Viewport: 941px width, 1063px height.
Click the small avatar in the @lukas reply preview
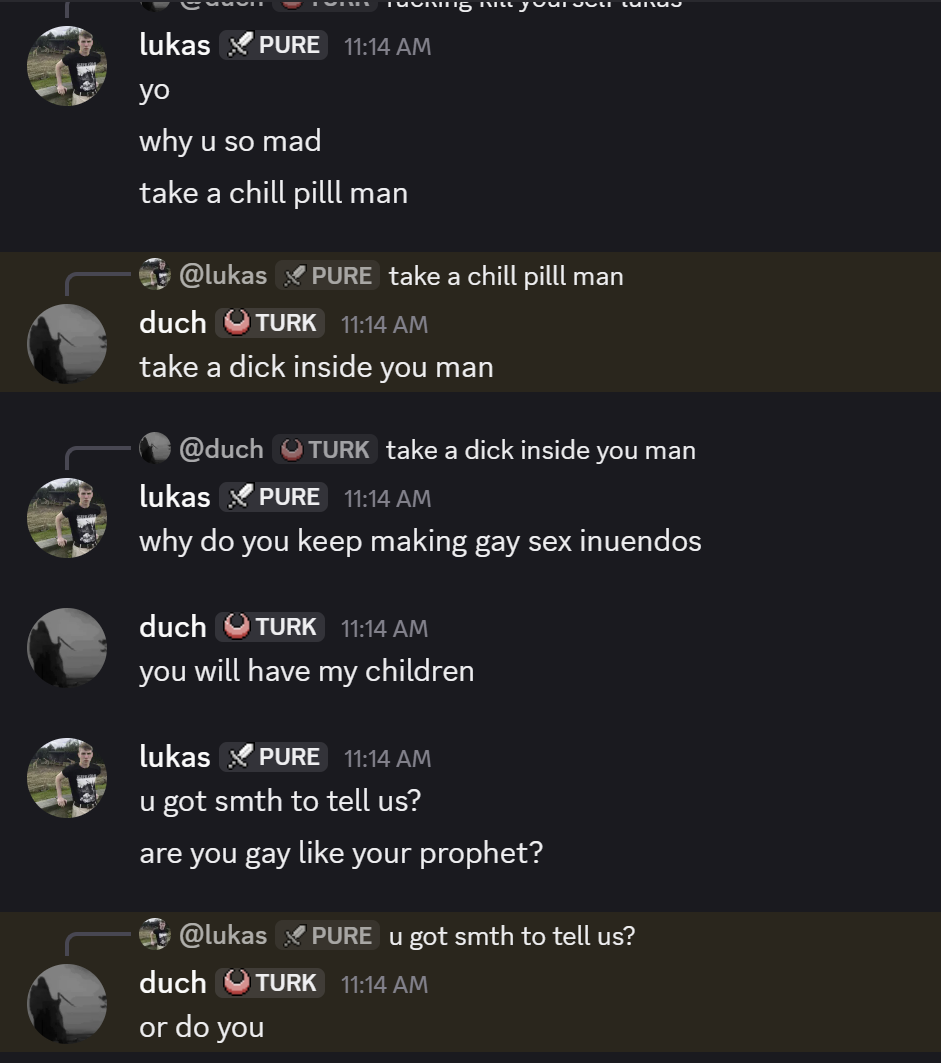tap(156, 275)
